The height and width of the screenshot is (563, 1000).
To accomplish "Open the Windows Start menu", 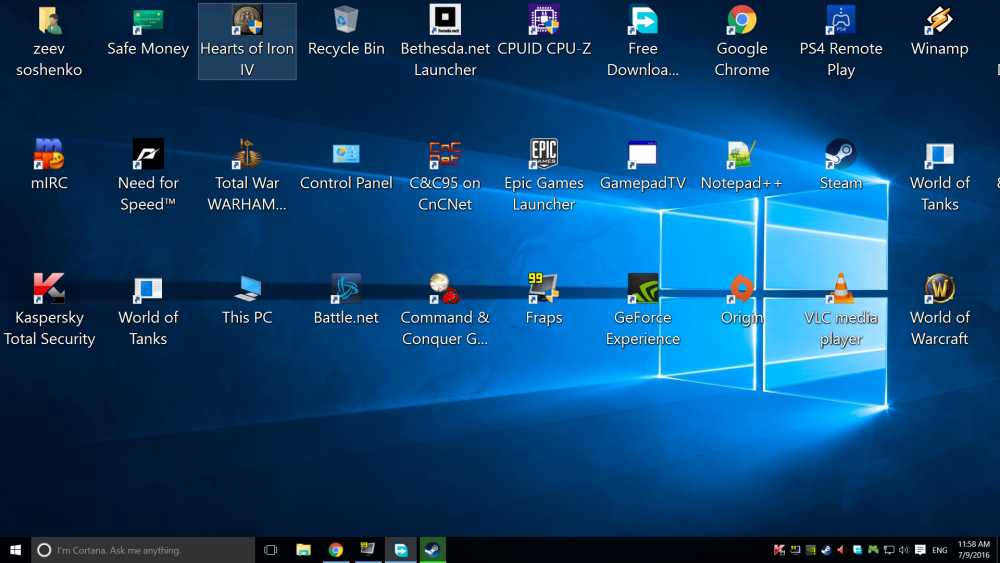I will [15, 550].
